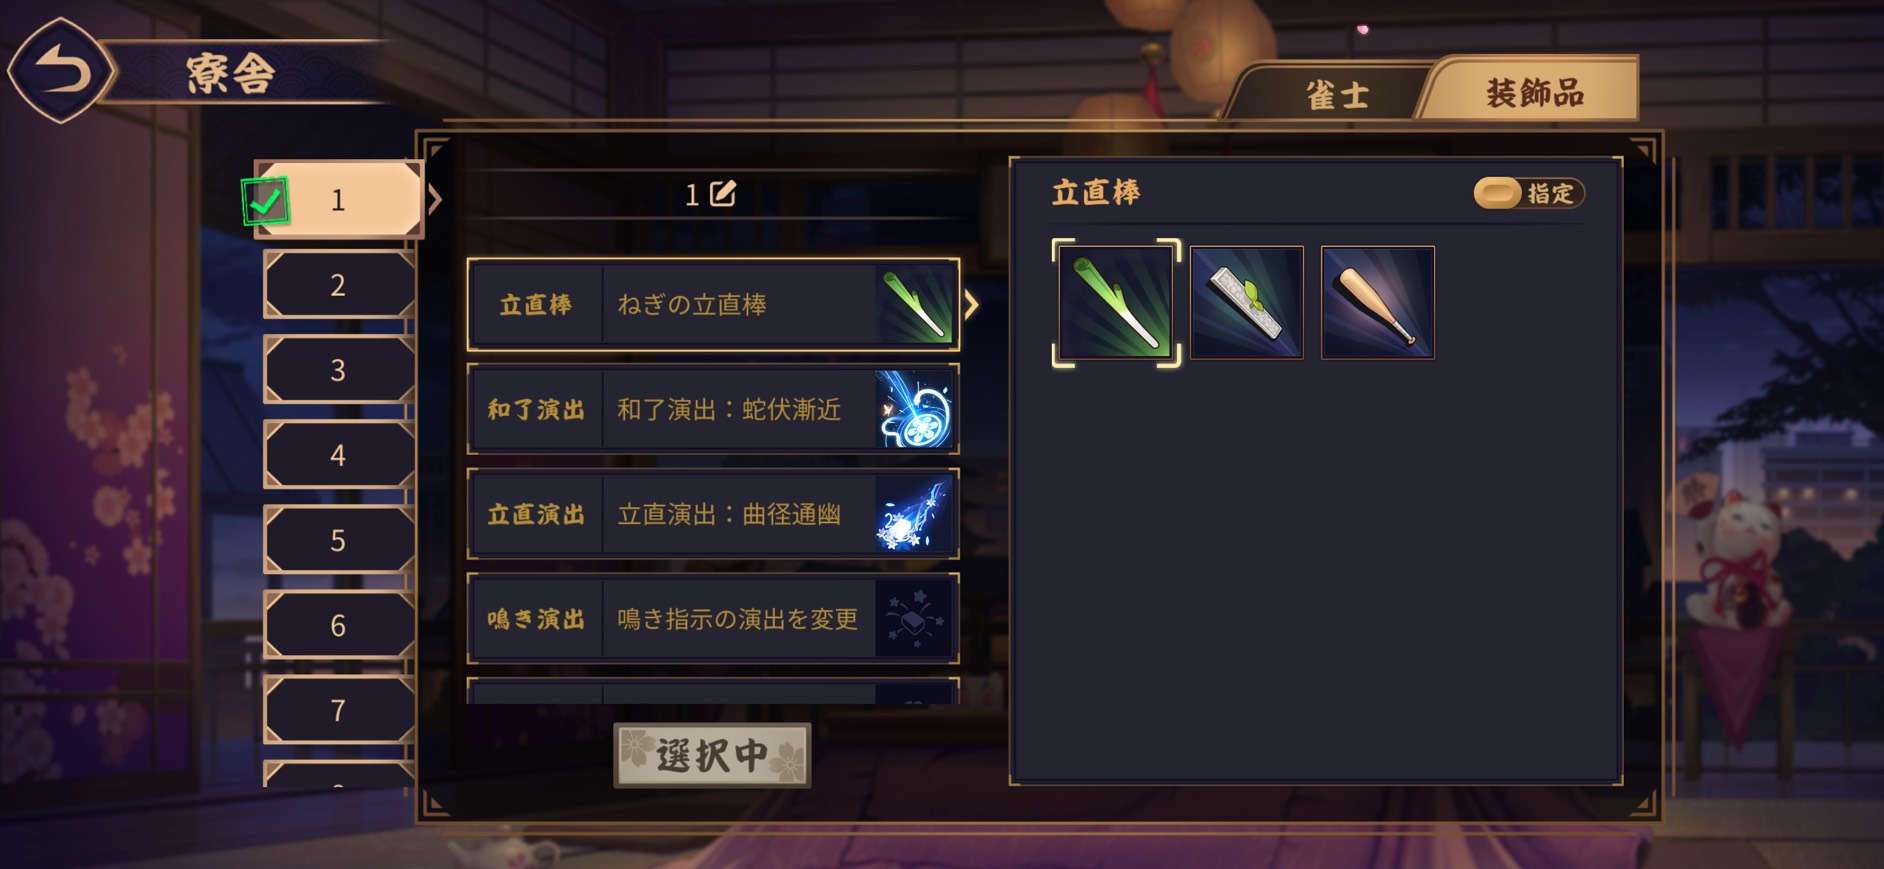The image size is (1884, 869).
Task: Select preset slot 7
Action: pyautogui.click(x=339, y=710)
